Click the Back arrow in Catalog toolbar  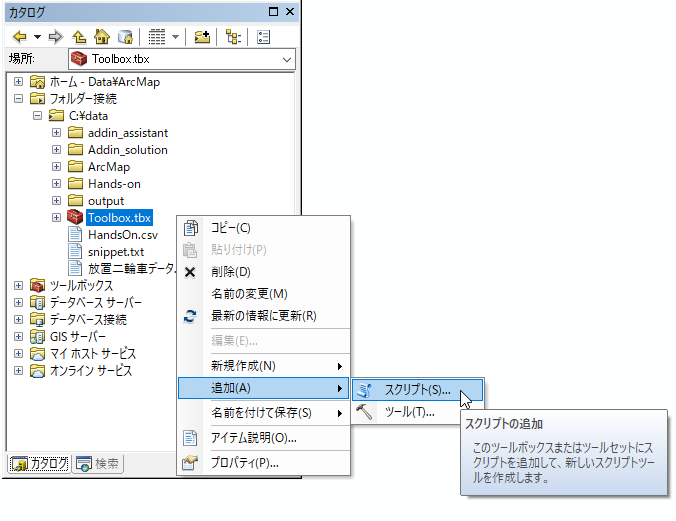20,37
